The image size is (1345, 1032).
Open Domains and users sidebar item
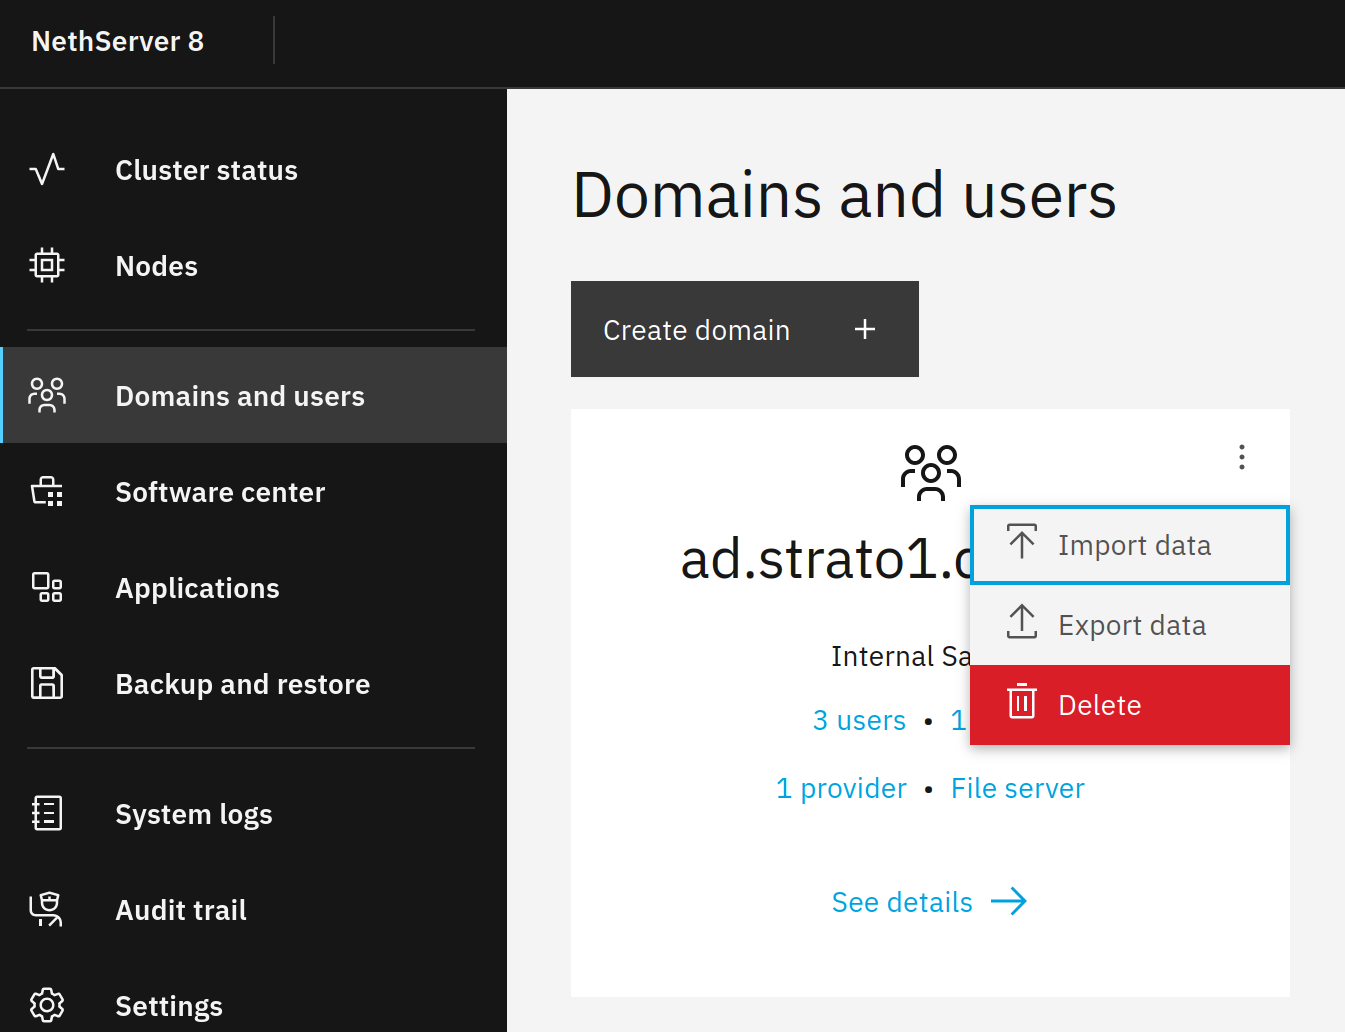pyautogui.click(x=254, y=395)
